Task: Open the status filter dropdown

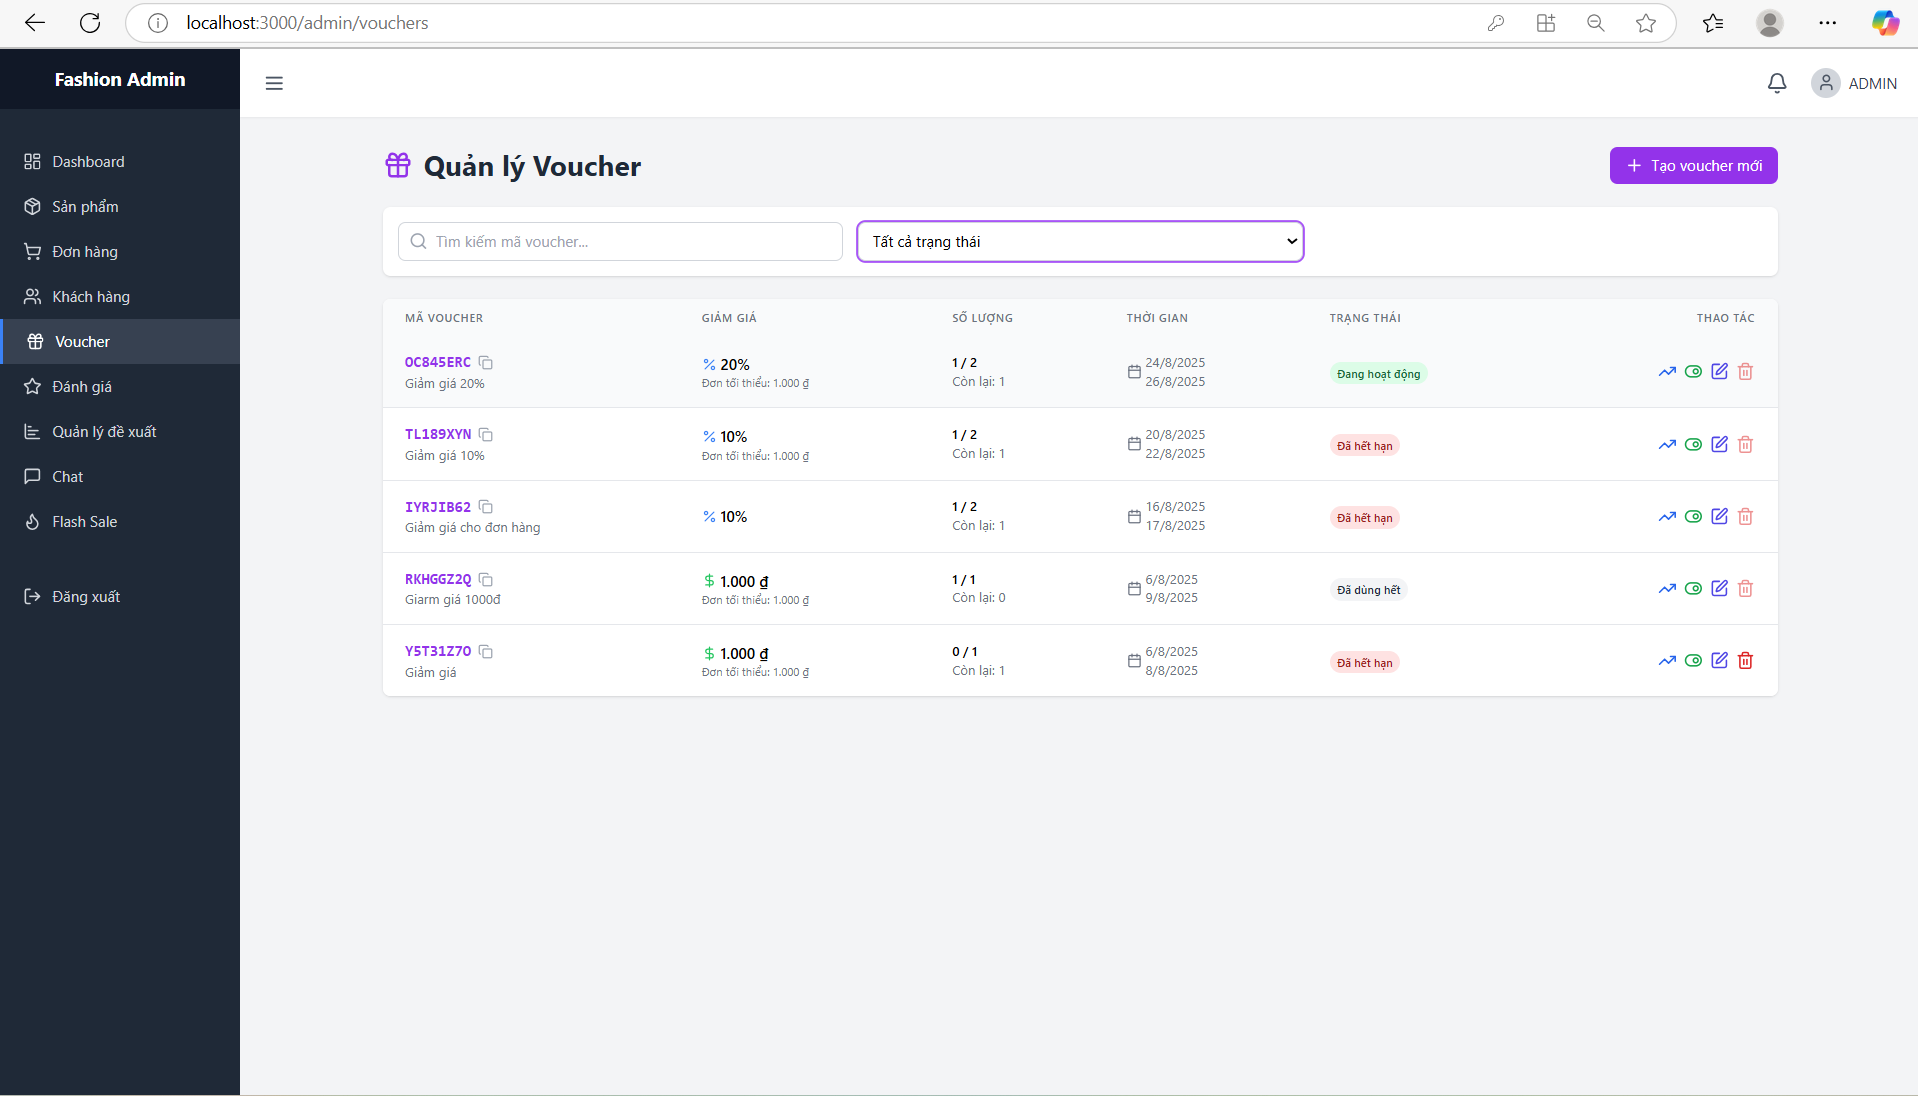Action: [1080, 242]
